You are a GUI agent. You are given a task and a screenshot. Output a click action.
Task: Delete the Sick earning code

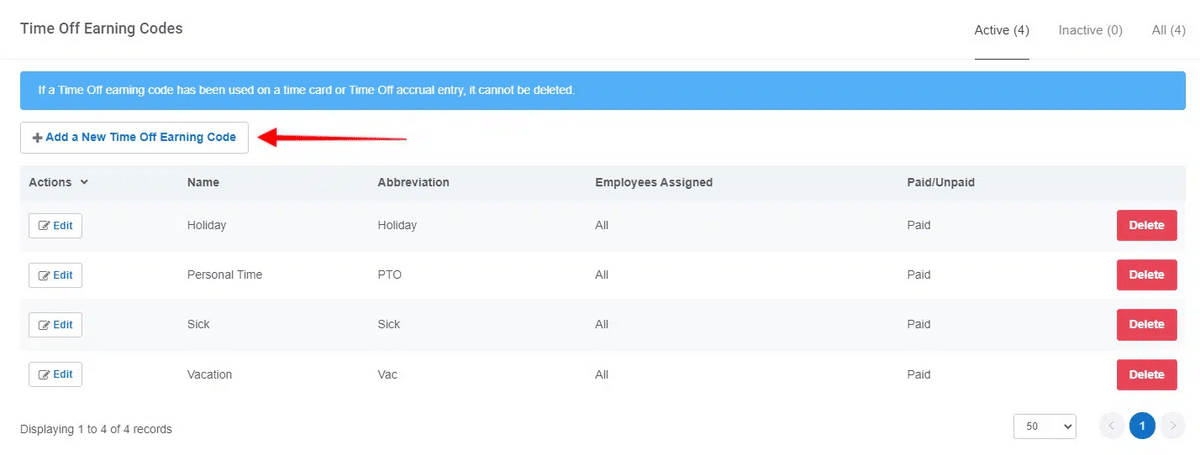click(1146, 324)
